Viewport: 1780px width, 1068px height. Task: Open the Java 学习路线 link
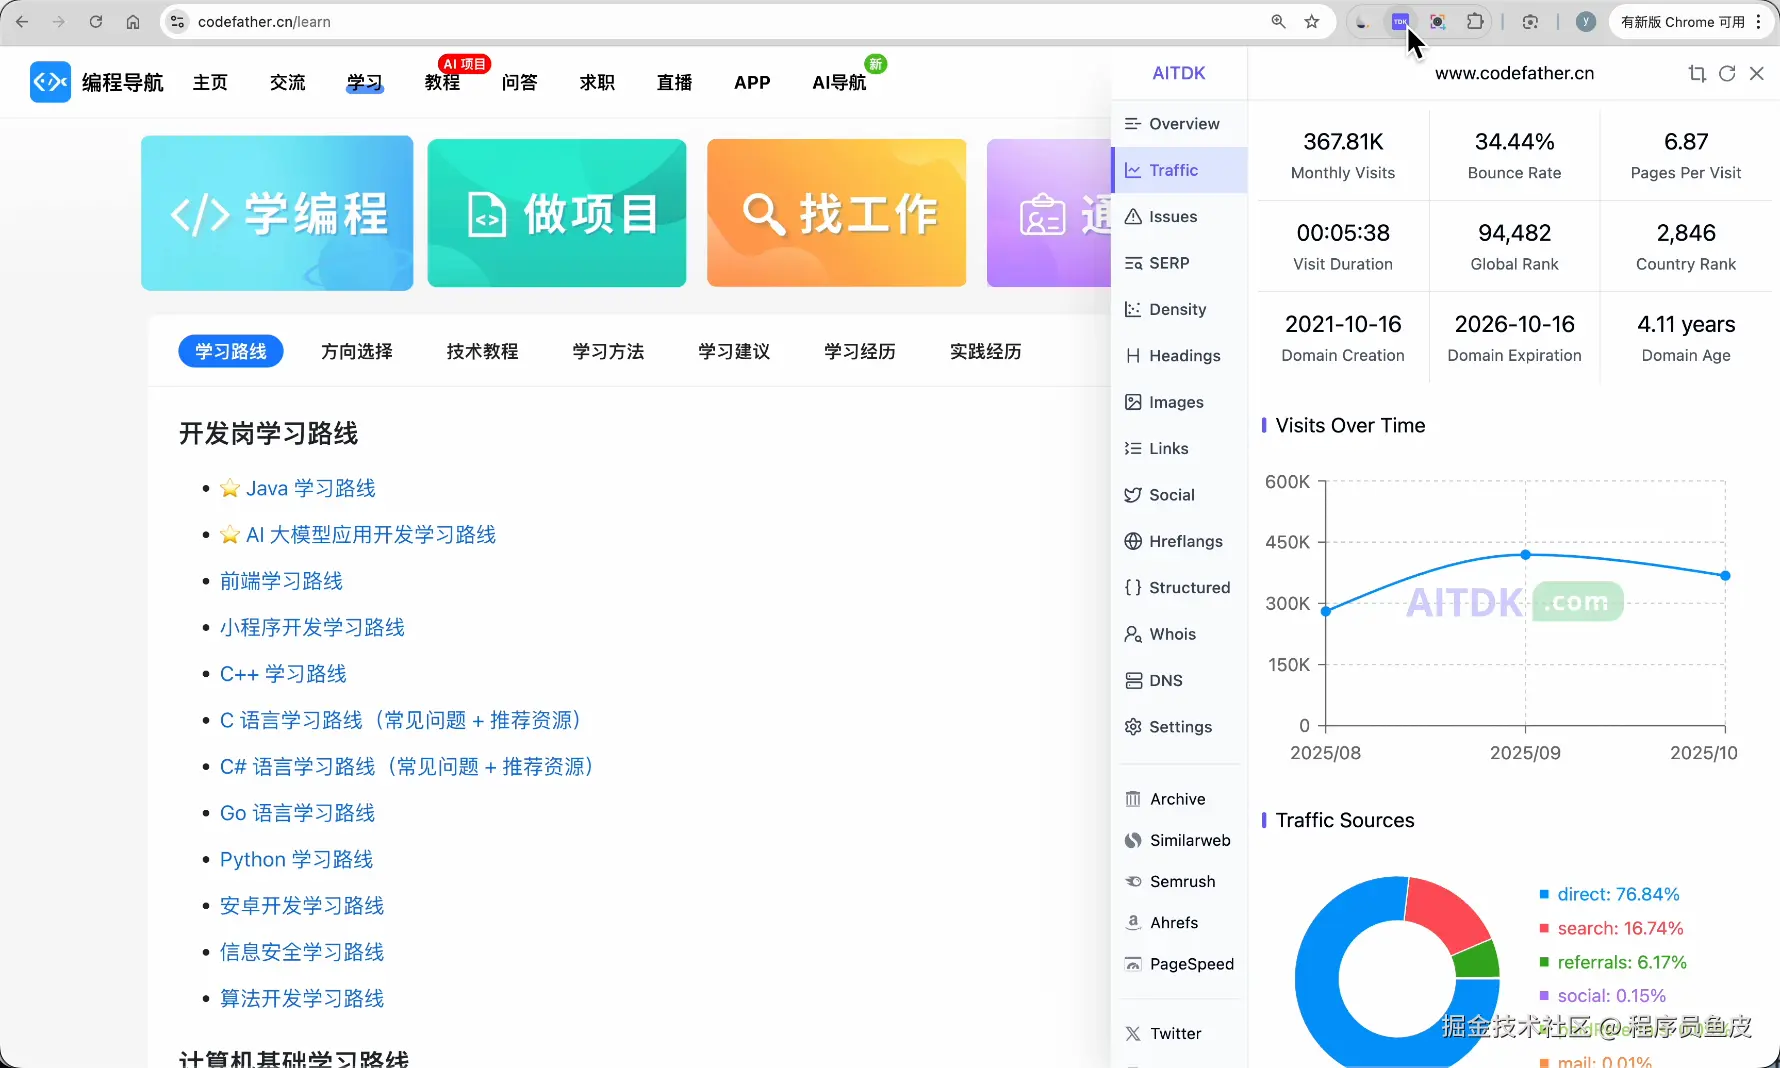311,488
